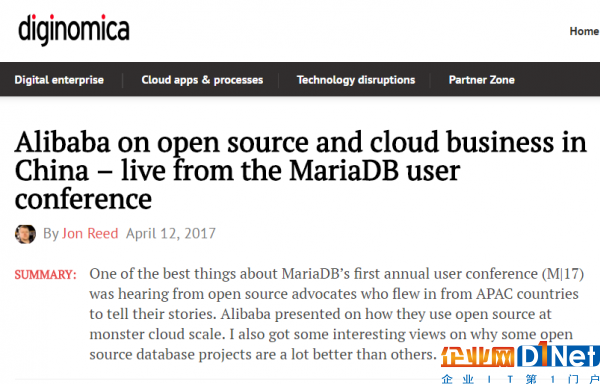600x384 pixels.
Task: Click the word conference in the headline
Action: [x=83, y=199]
